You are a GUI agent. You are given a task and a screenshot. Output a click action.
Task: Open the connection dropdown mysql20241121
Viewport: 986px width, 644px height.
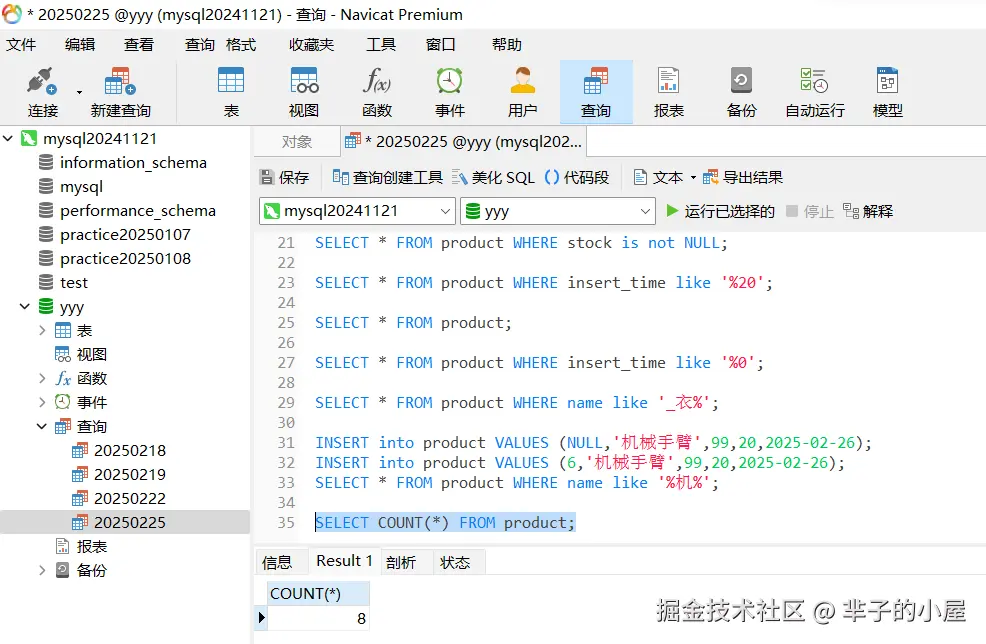[357, 211]
